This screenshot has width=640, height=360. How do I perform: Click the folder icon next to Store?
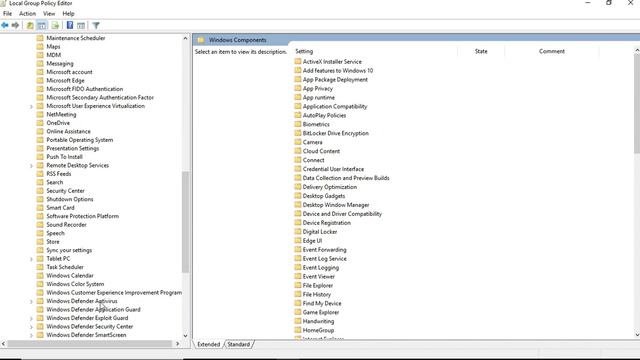click(40, 242)
